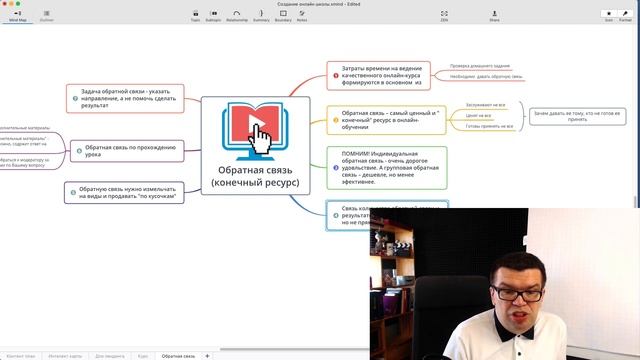Insert a Relationship line
Screen dimensions: 640x360
pos(237,16)
